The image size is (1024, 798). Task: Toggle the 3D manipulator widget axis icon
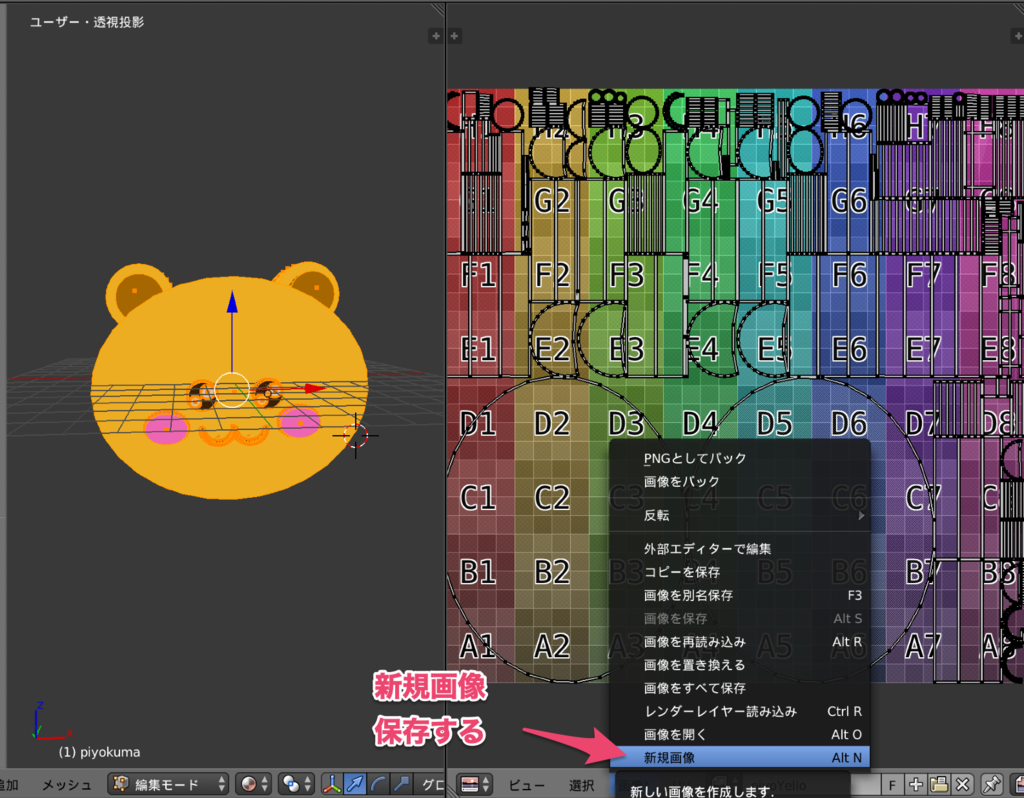[x=330, y=785]
